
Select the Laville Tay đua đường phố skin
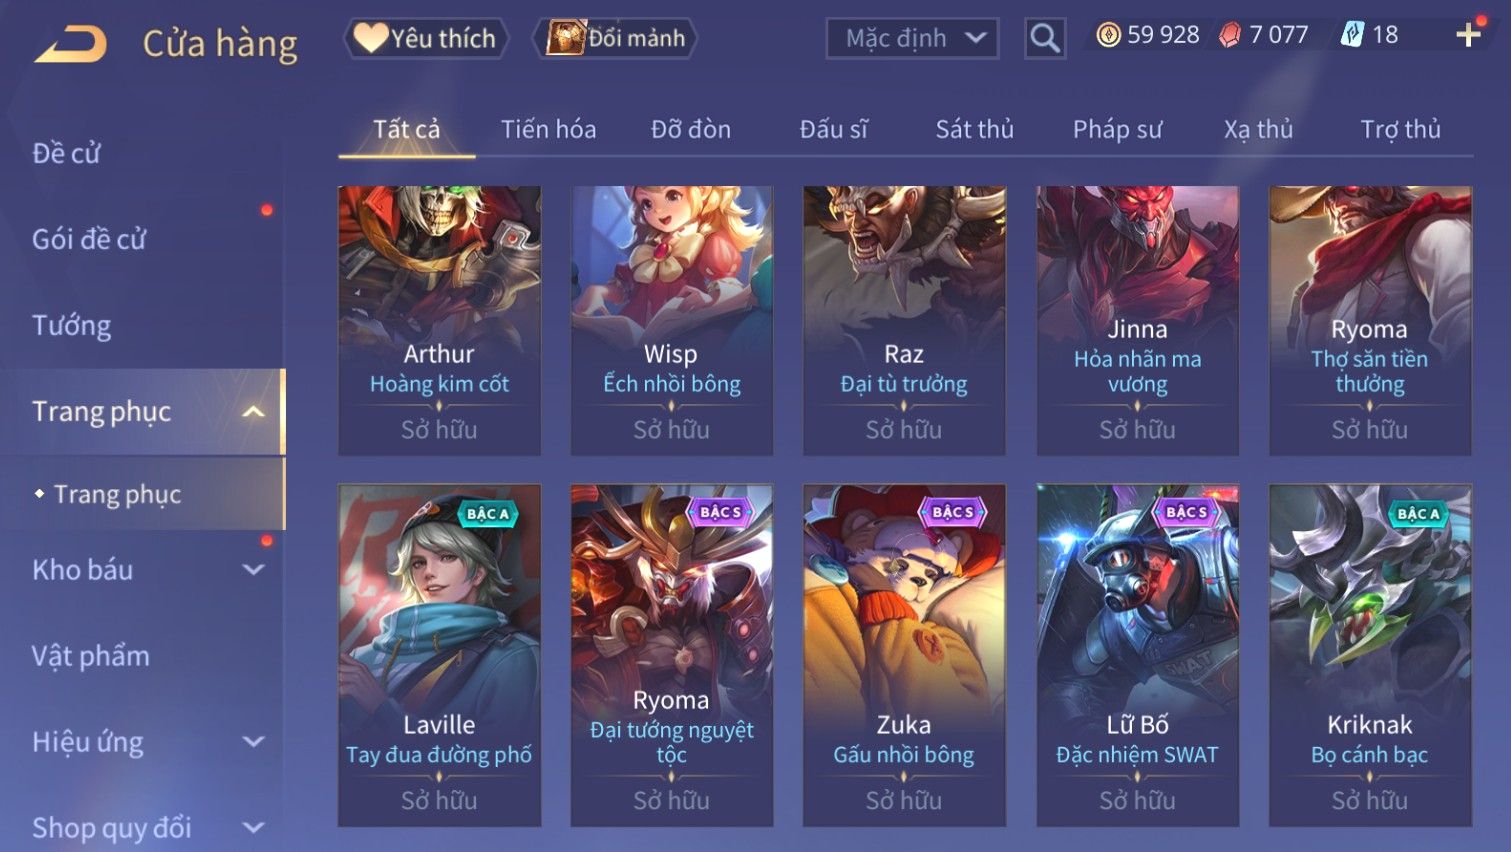coord(439,655)
